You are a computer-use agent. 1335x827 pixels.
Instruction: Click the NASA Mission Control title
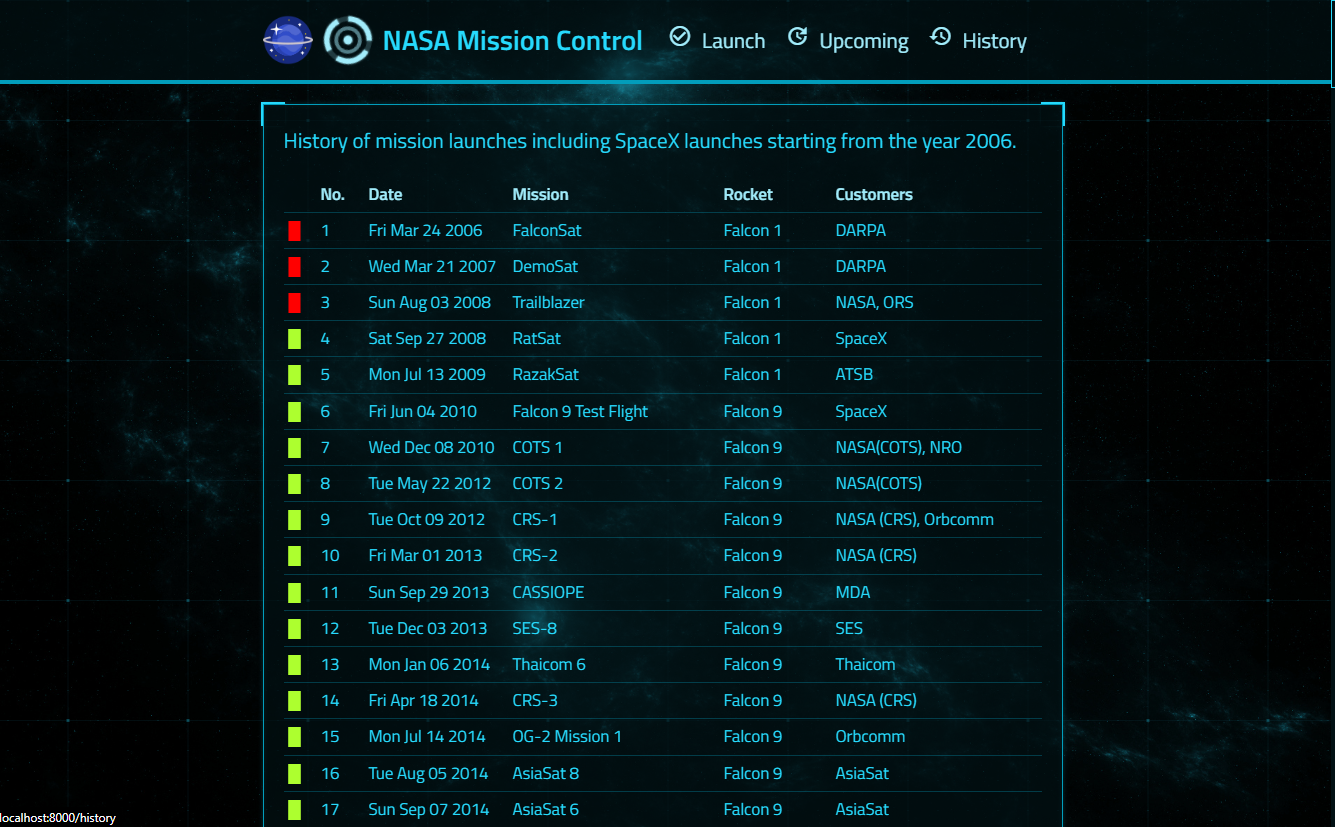(x=513, y=41)
